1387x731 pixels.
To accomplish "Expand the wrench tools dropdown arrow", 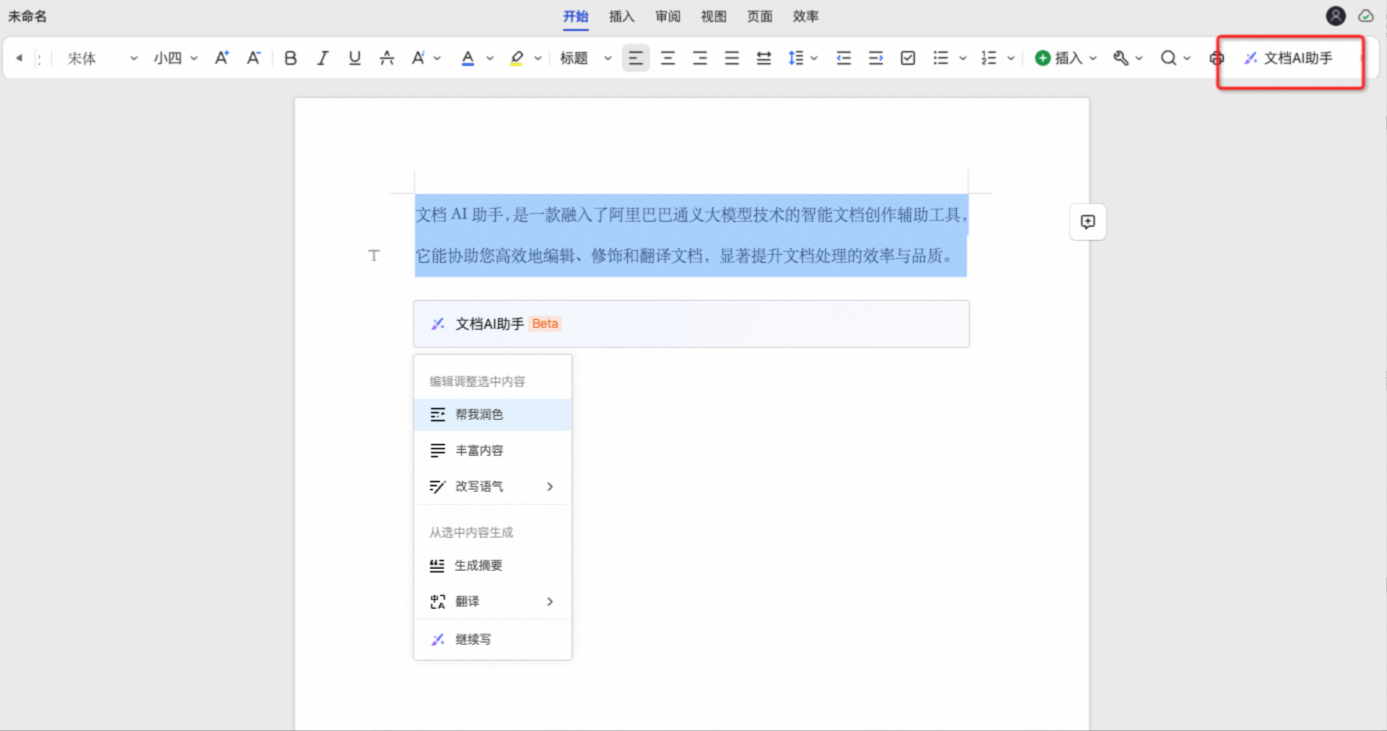I will [x=1139, y=58].
